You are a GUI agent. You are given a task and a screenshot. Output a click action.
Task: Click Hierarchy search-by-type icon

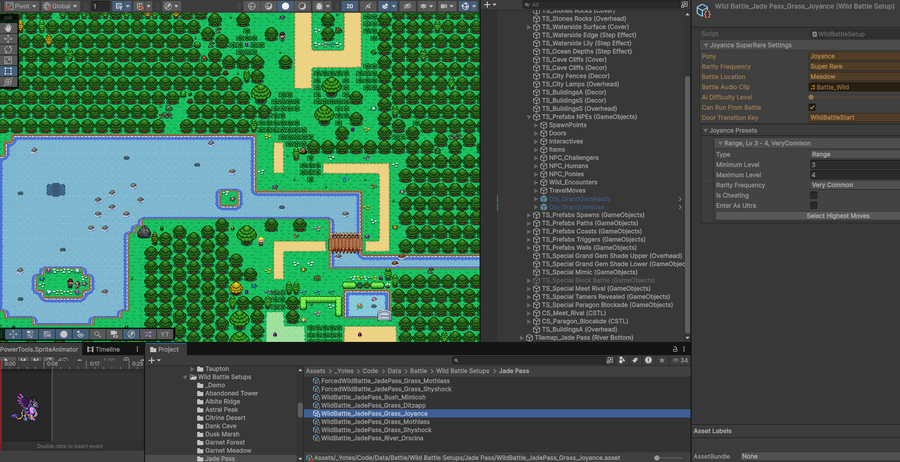tap(684, 5)
